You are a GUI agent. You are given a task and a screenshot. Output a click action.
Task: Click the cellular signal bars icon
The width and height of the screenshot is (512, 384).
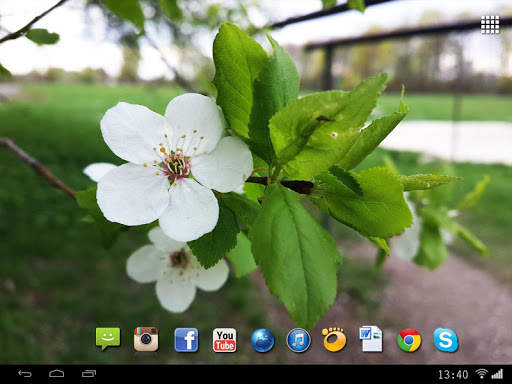[x=497, y=374]
